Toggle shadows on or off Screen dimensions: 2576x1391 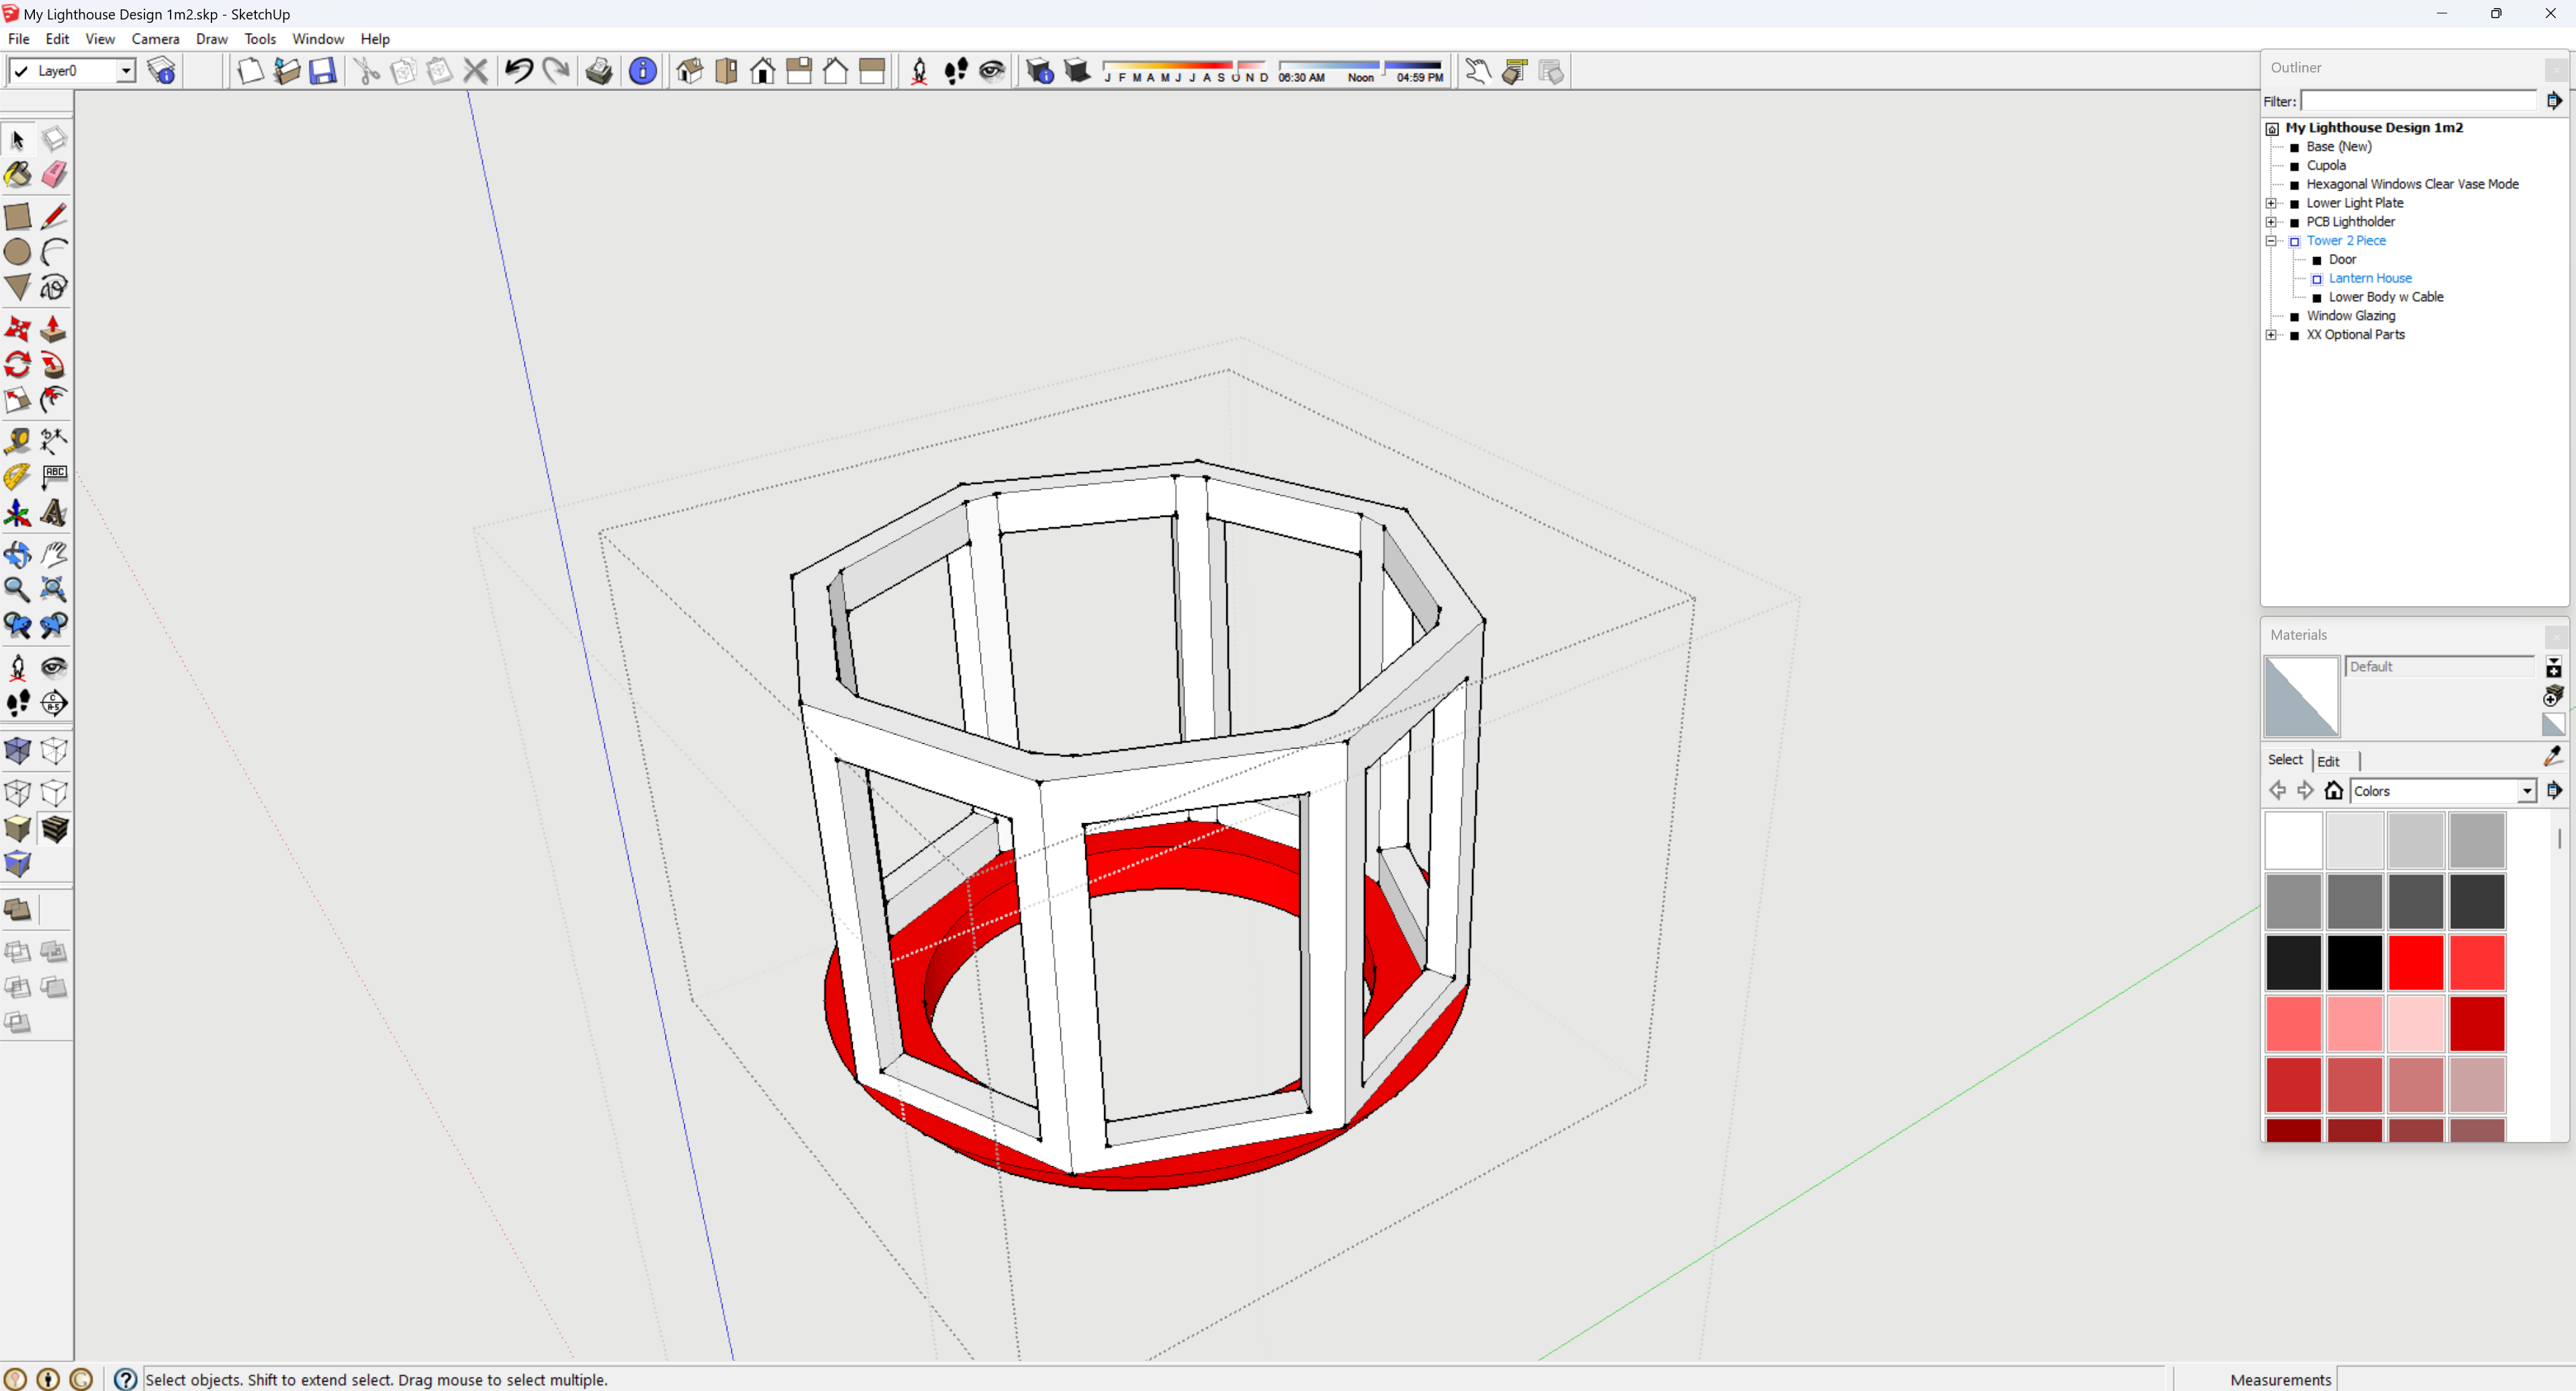point(1077,71)
